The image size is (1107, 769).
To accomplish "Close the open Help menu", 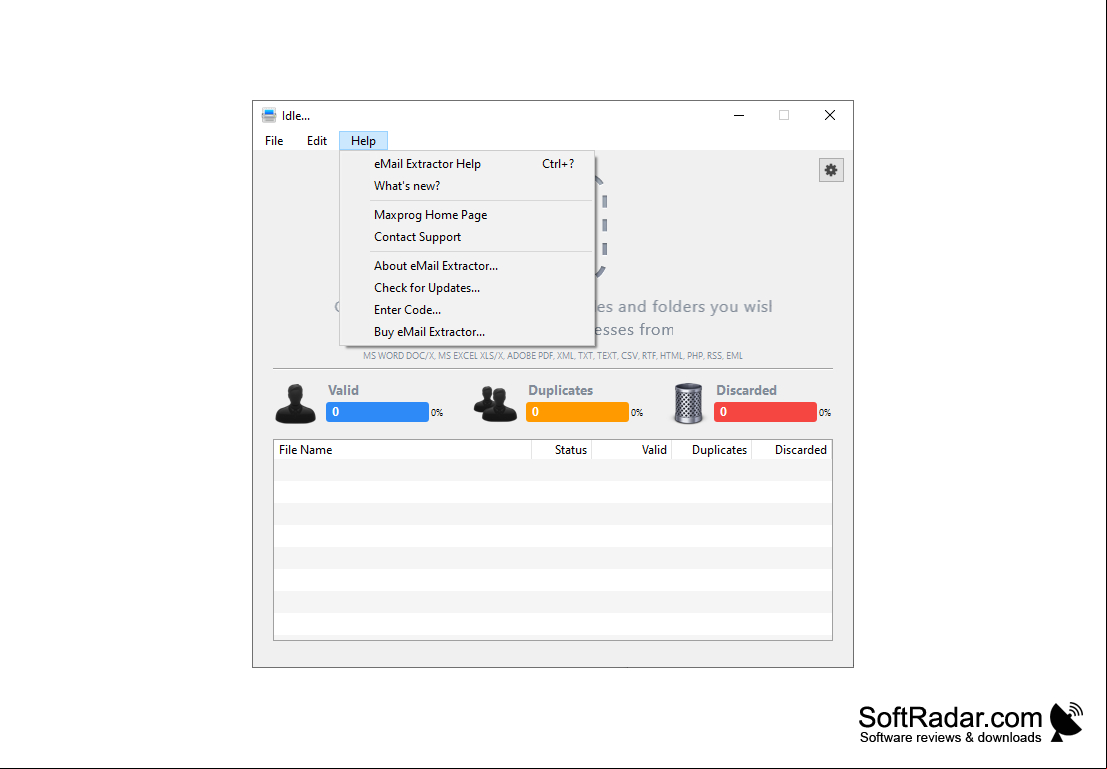I will tap(363, 141).
